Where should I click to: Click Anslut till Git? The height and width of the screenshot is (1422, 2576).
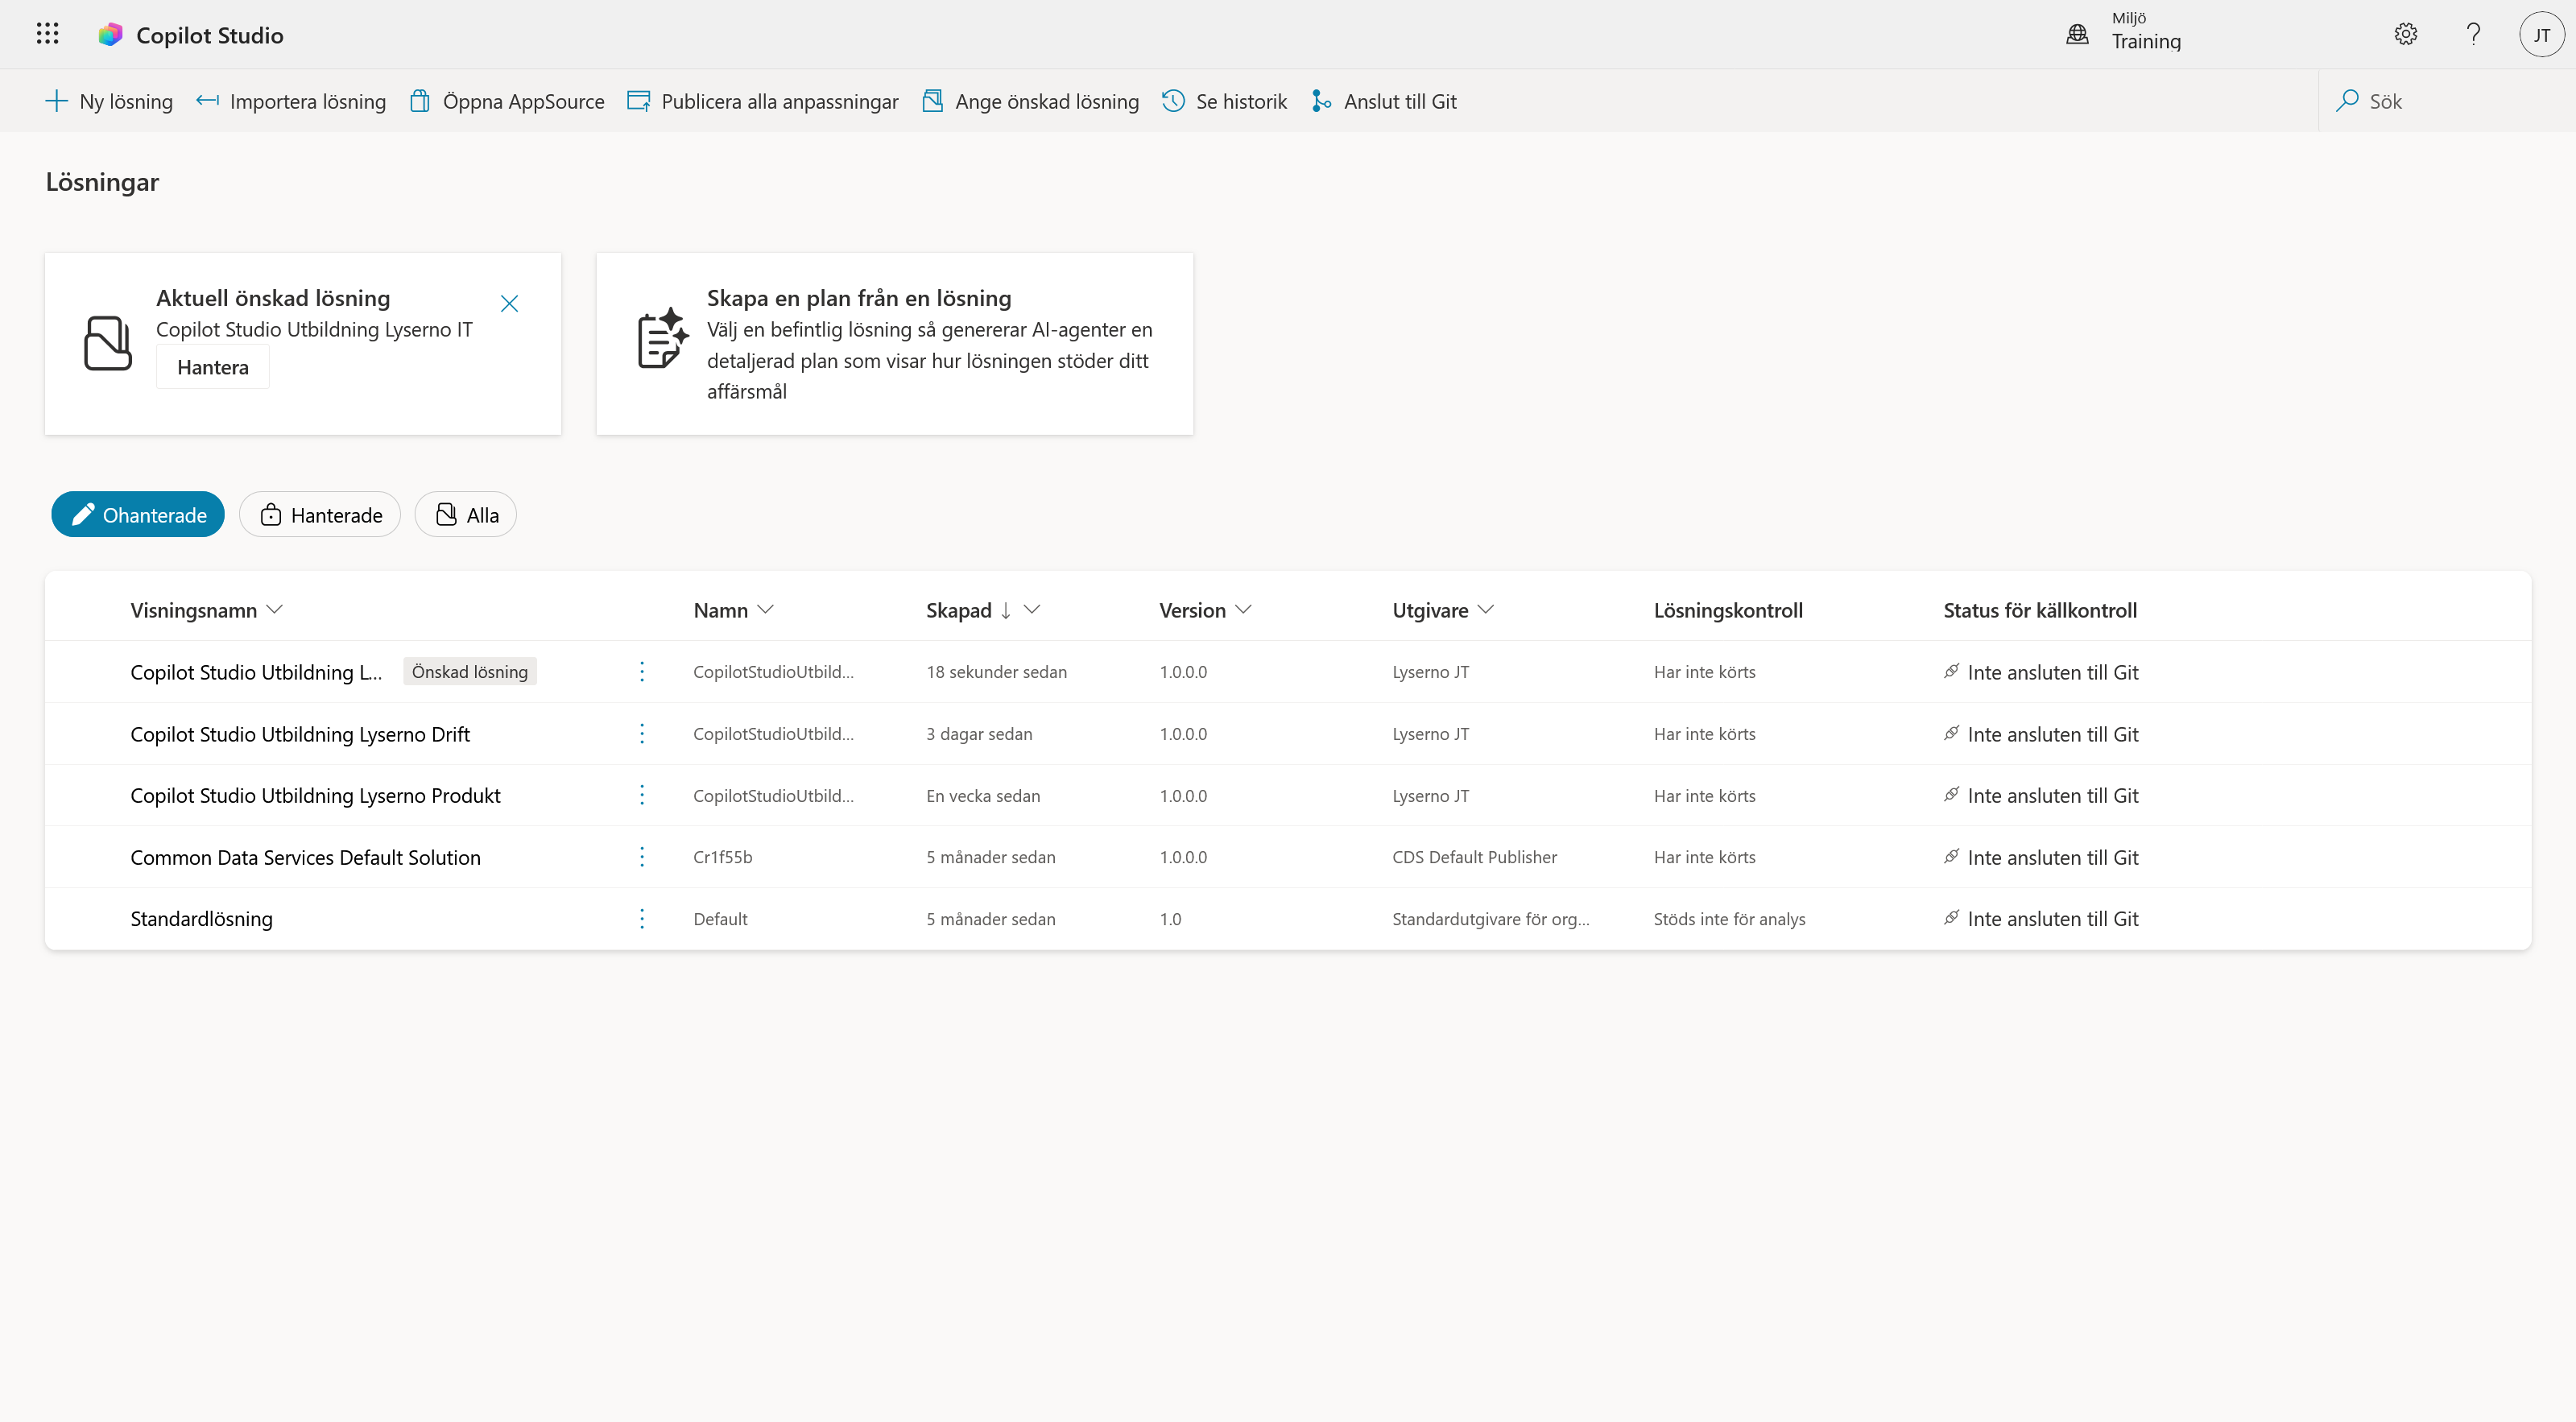(1384, 101)
